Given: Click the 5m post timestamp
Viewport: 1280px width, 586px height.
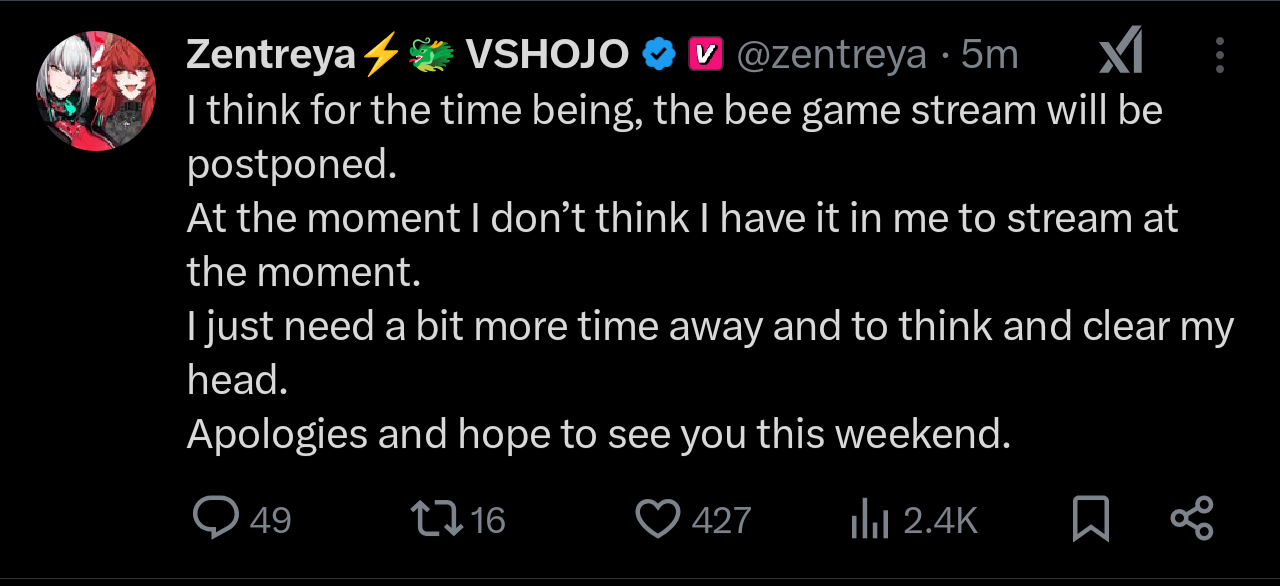Looking at the screenshot, I should coord(989,55).
